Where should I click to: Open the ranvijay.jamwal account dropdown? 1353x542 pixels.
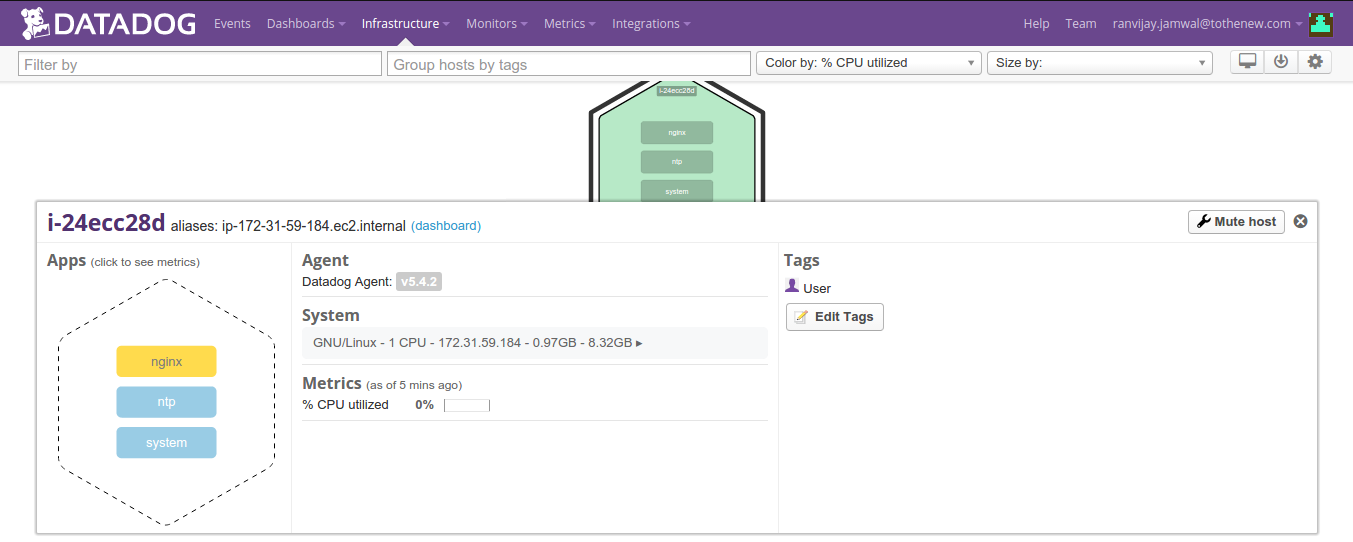1208,23
